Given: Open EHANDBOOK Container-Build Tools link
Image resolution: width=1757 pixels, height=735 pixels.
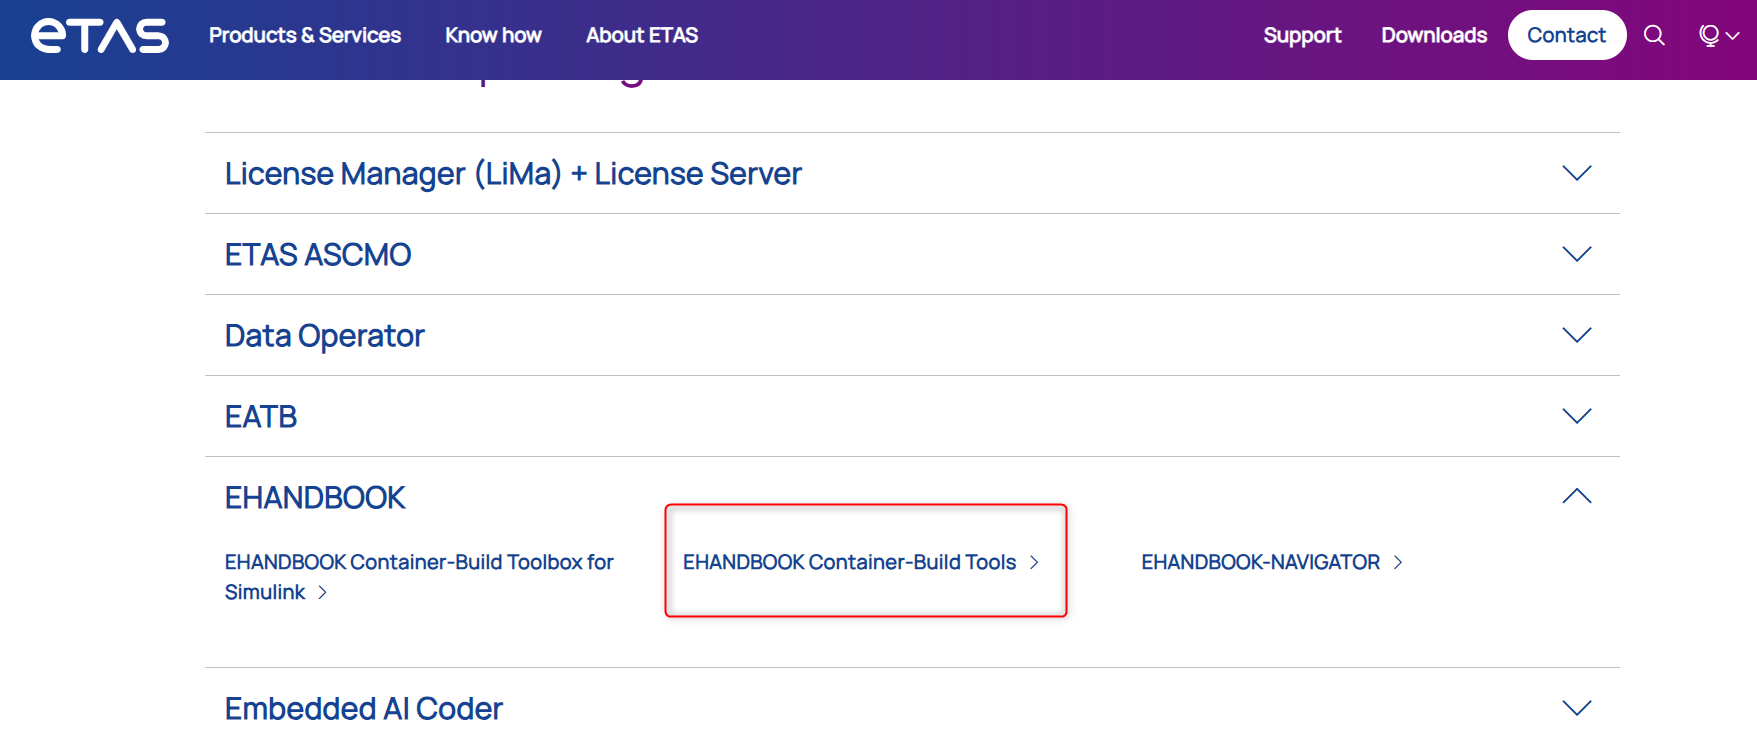Looking at the screenshot, I should tap(861, 562).
